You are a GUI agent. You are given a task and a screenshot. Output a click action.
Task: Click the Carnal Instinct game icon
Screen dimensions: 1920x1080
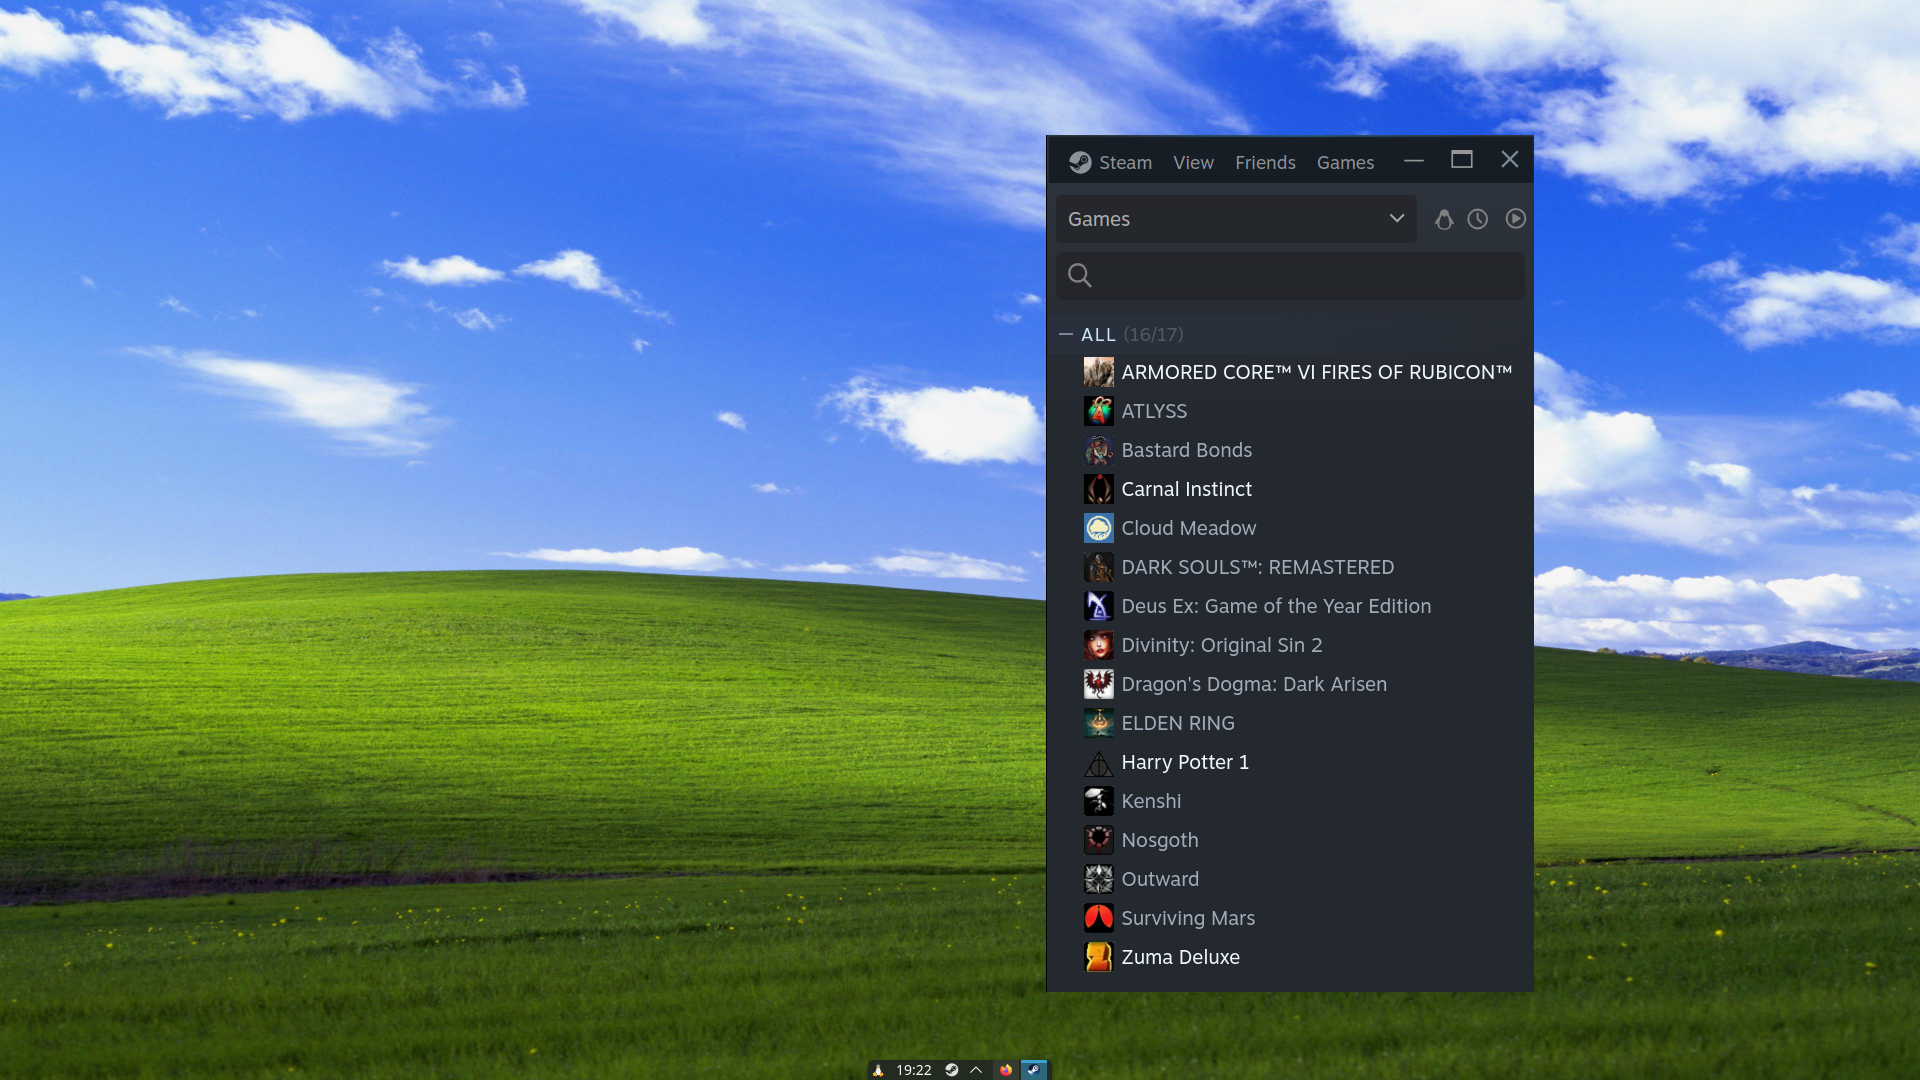1098,489
